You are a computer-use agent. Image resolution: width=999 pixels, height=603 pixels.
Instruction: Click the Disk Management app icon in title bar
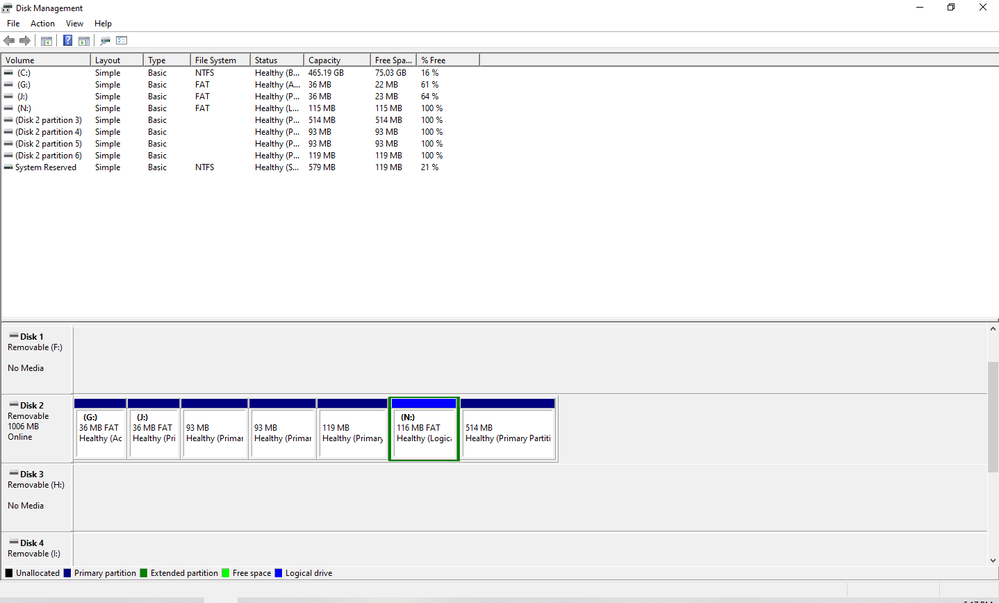pyautogui.click(x=8, y=7)
